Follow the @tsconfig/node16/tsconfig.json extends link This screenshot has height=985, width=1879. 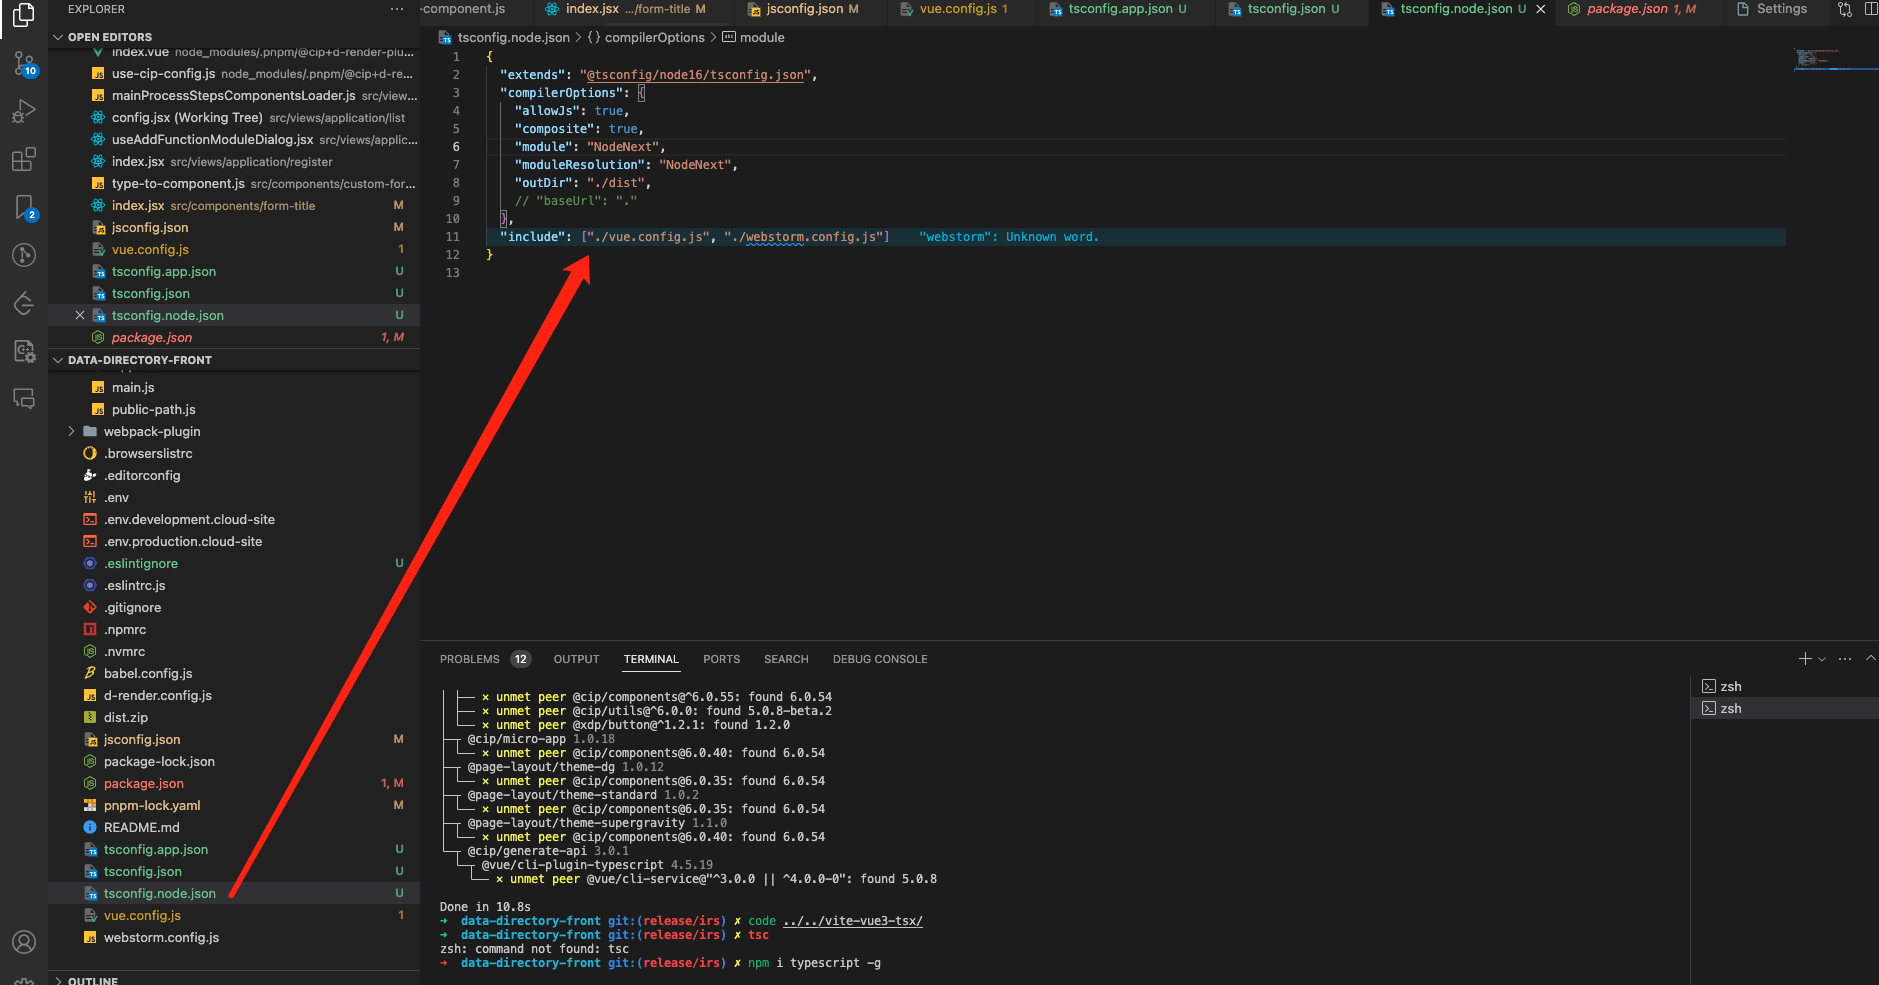pos(695,75)
